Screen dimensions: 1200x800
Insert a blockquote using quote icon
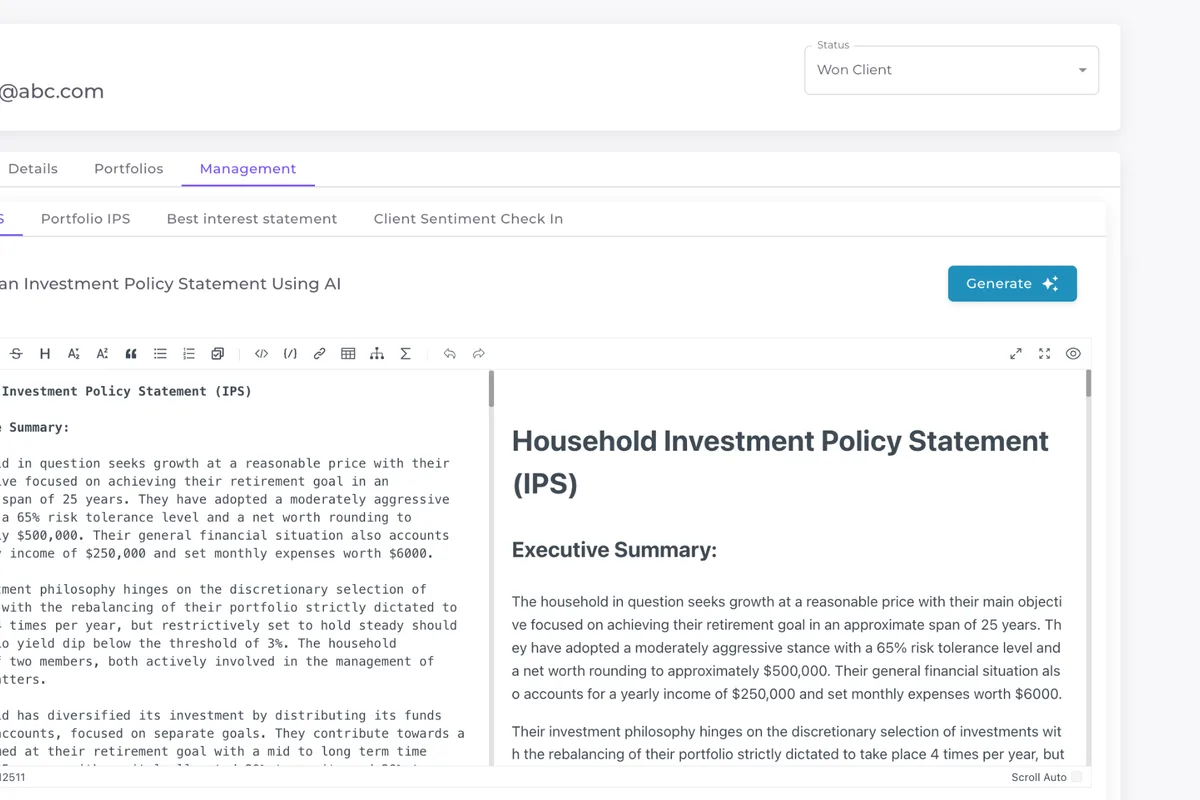[131, 354]
